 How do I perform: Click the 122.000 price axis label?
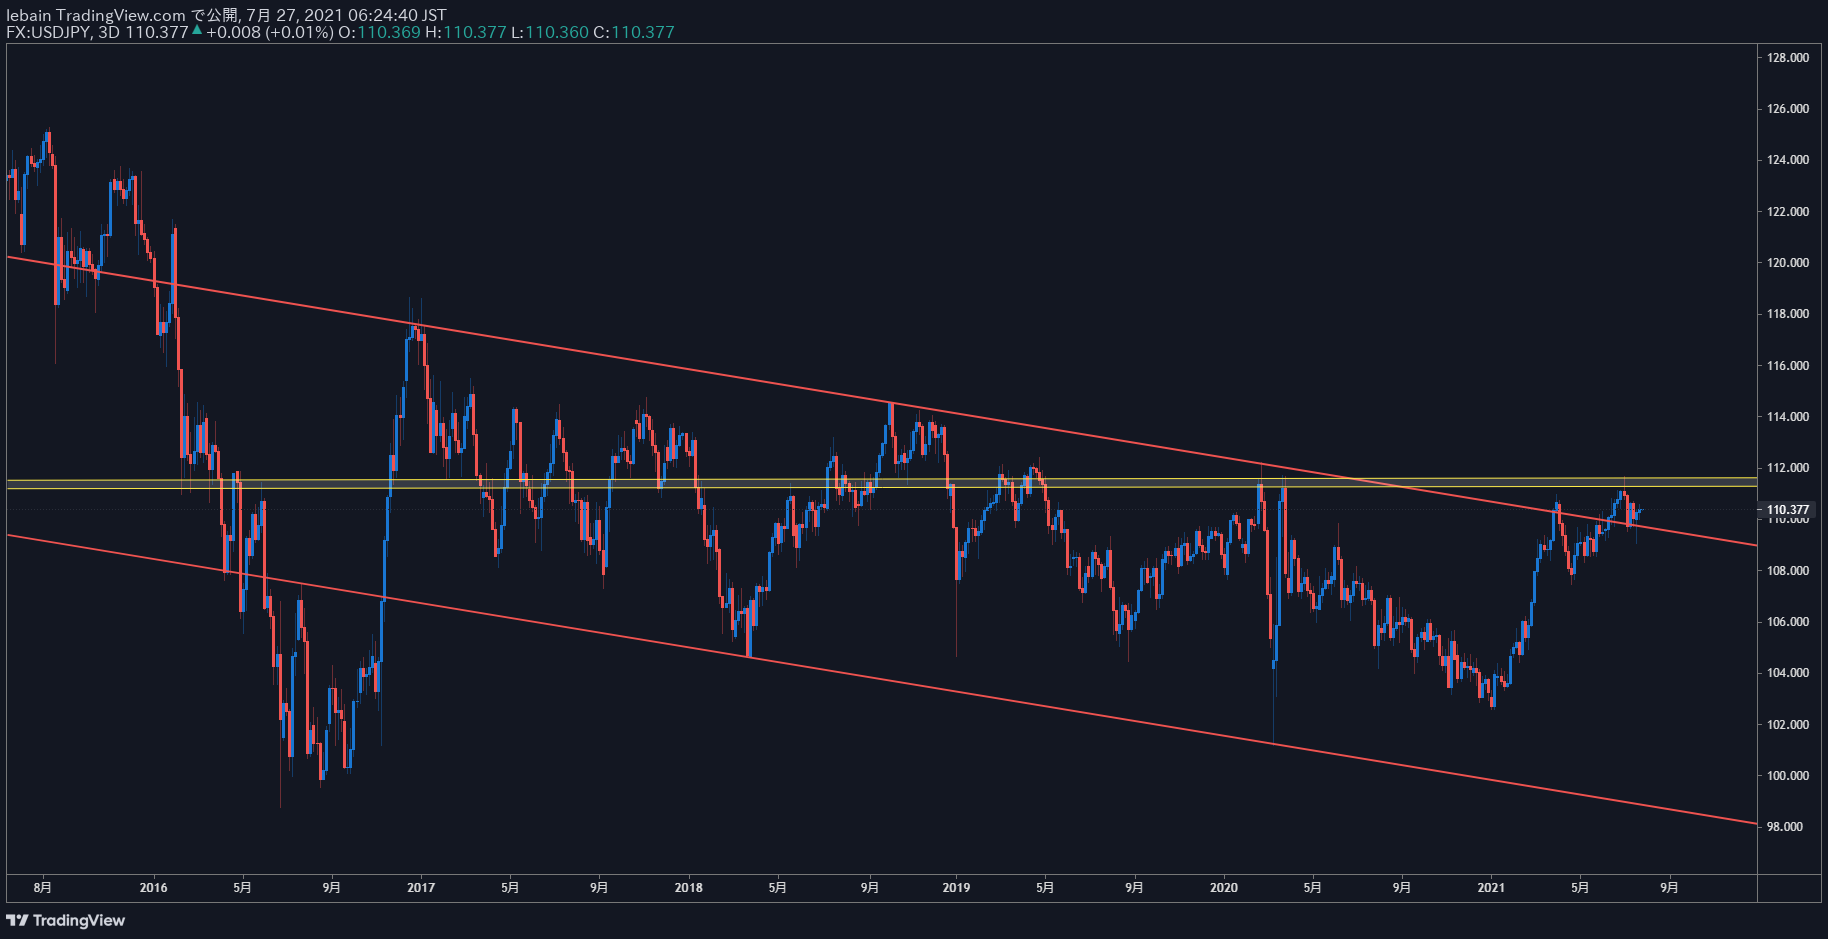1788,212
